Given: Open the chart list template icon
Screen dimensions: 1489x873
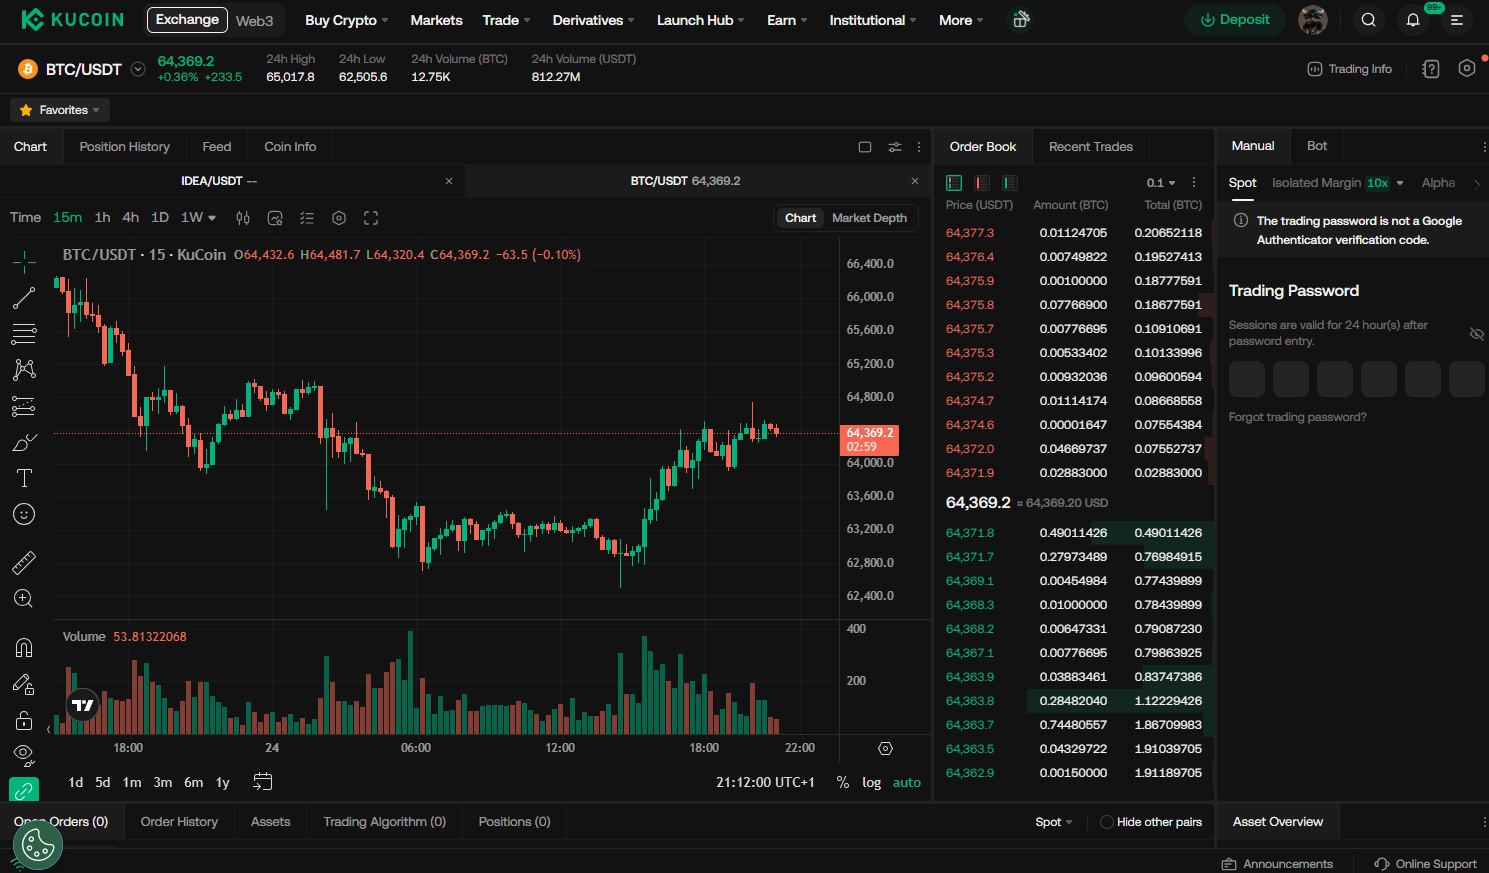Looking at the screenshot, I should pos(307,218).
